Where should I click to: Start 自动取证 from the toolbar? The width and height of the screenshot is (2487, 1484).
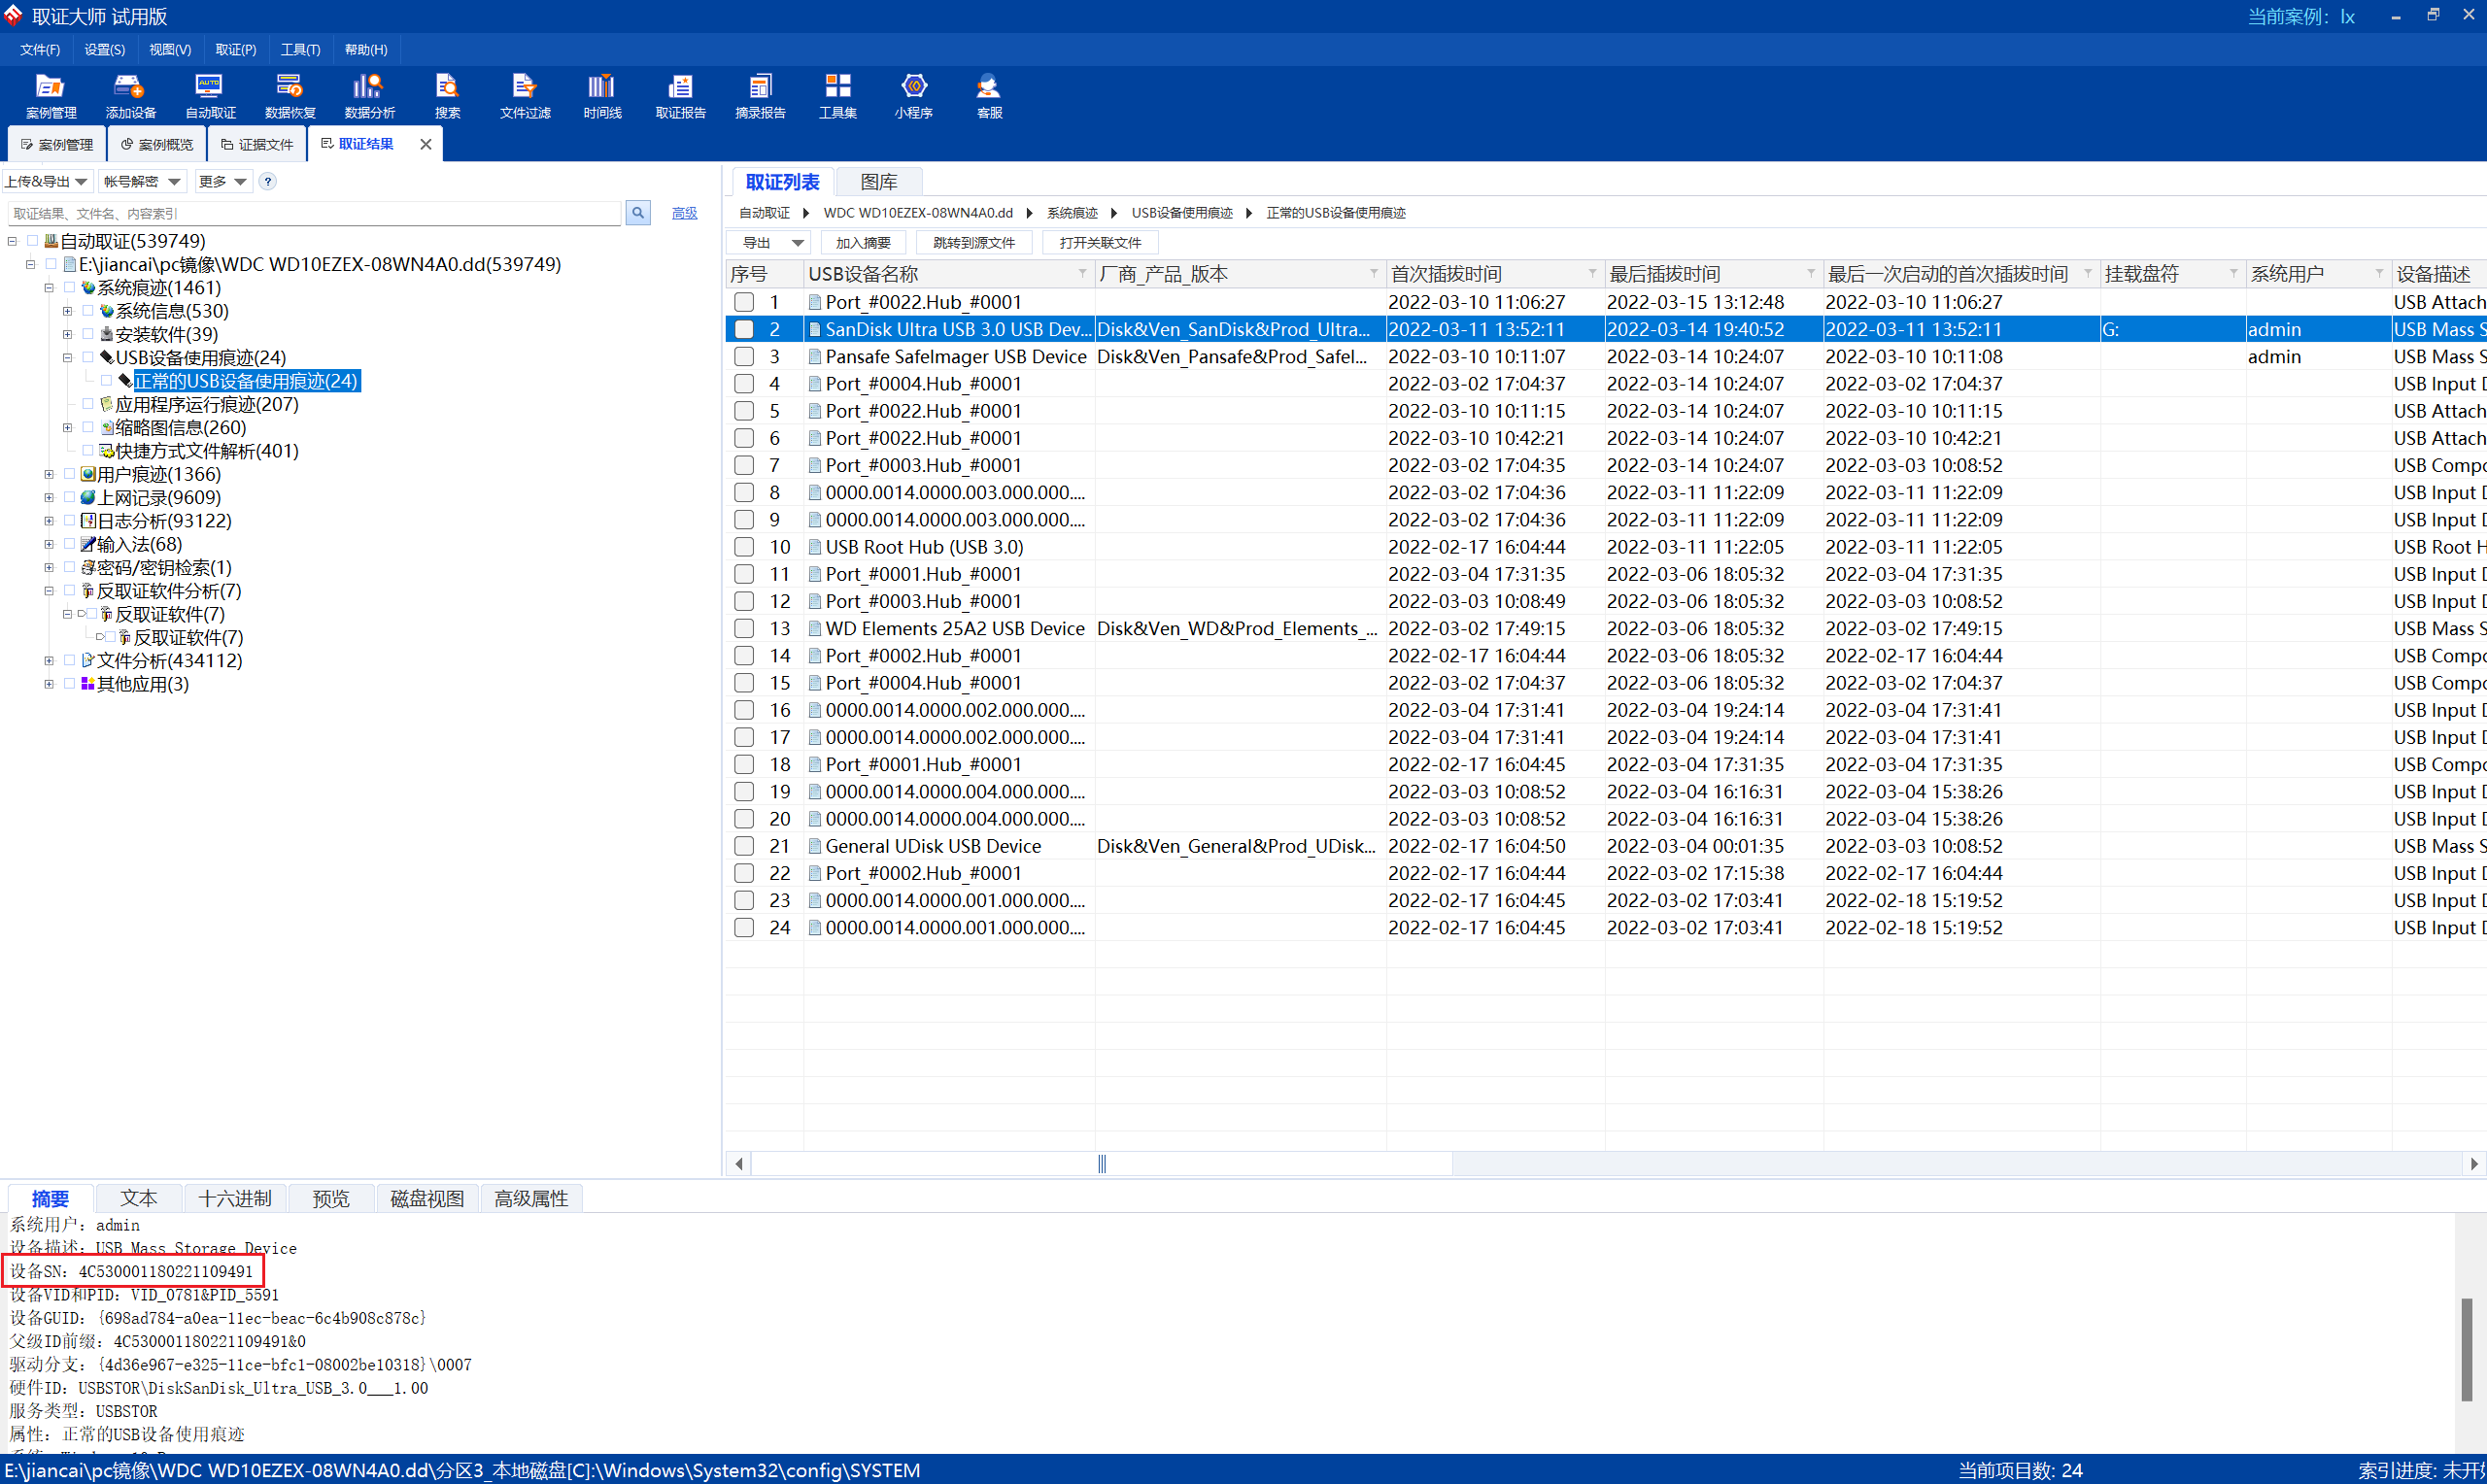(x=210, y=97)
